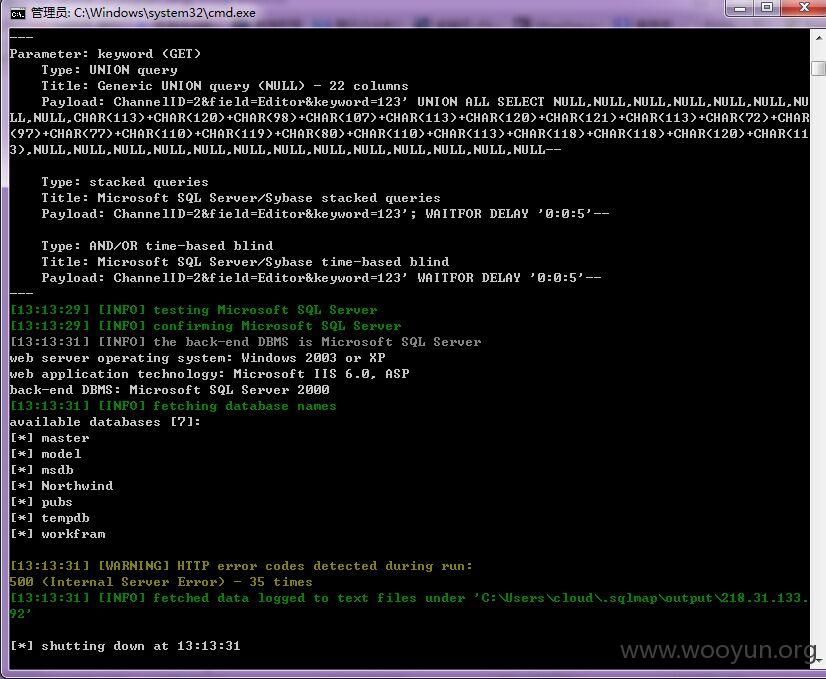
Task: Click the WARNING 'HTTP error codes detected' line
Action: click(241, 566)
